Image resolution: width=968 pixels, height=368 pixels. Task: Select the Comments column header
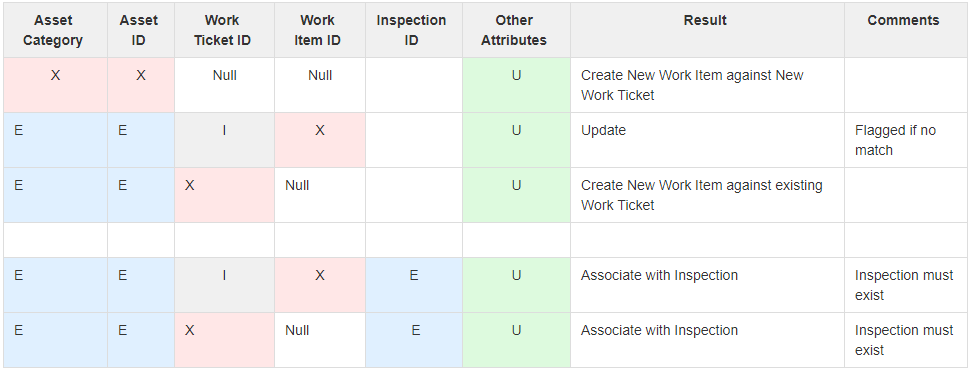click(905, 30)
